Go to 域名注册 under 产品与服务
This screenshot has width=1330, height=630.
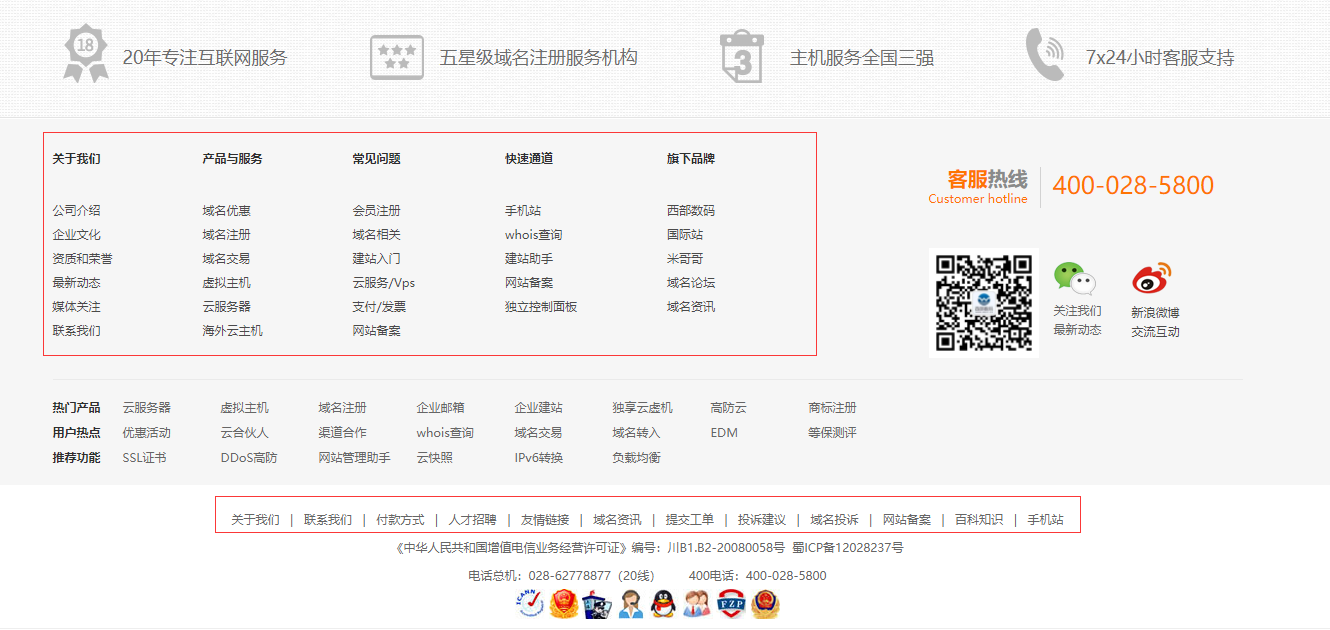(x=226, y=235)
